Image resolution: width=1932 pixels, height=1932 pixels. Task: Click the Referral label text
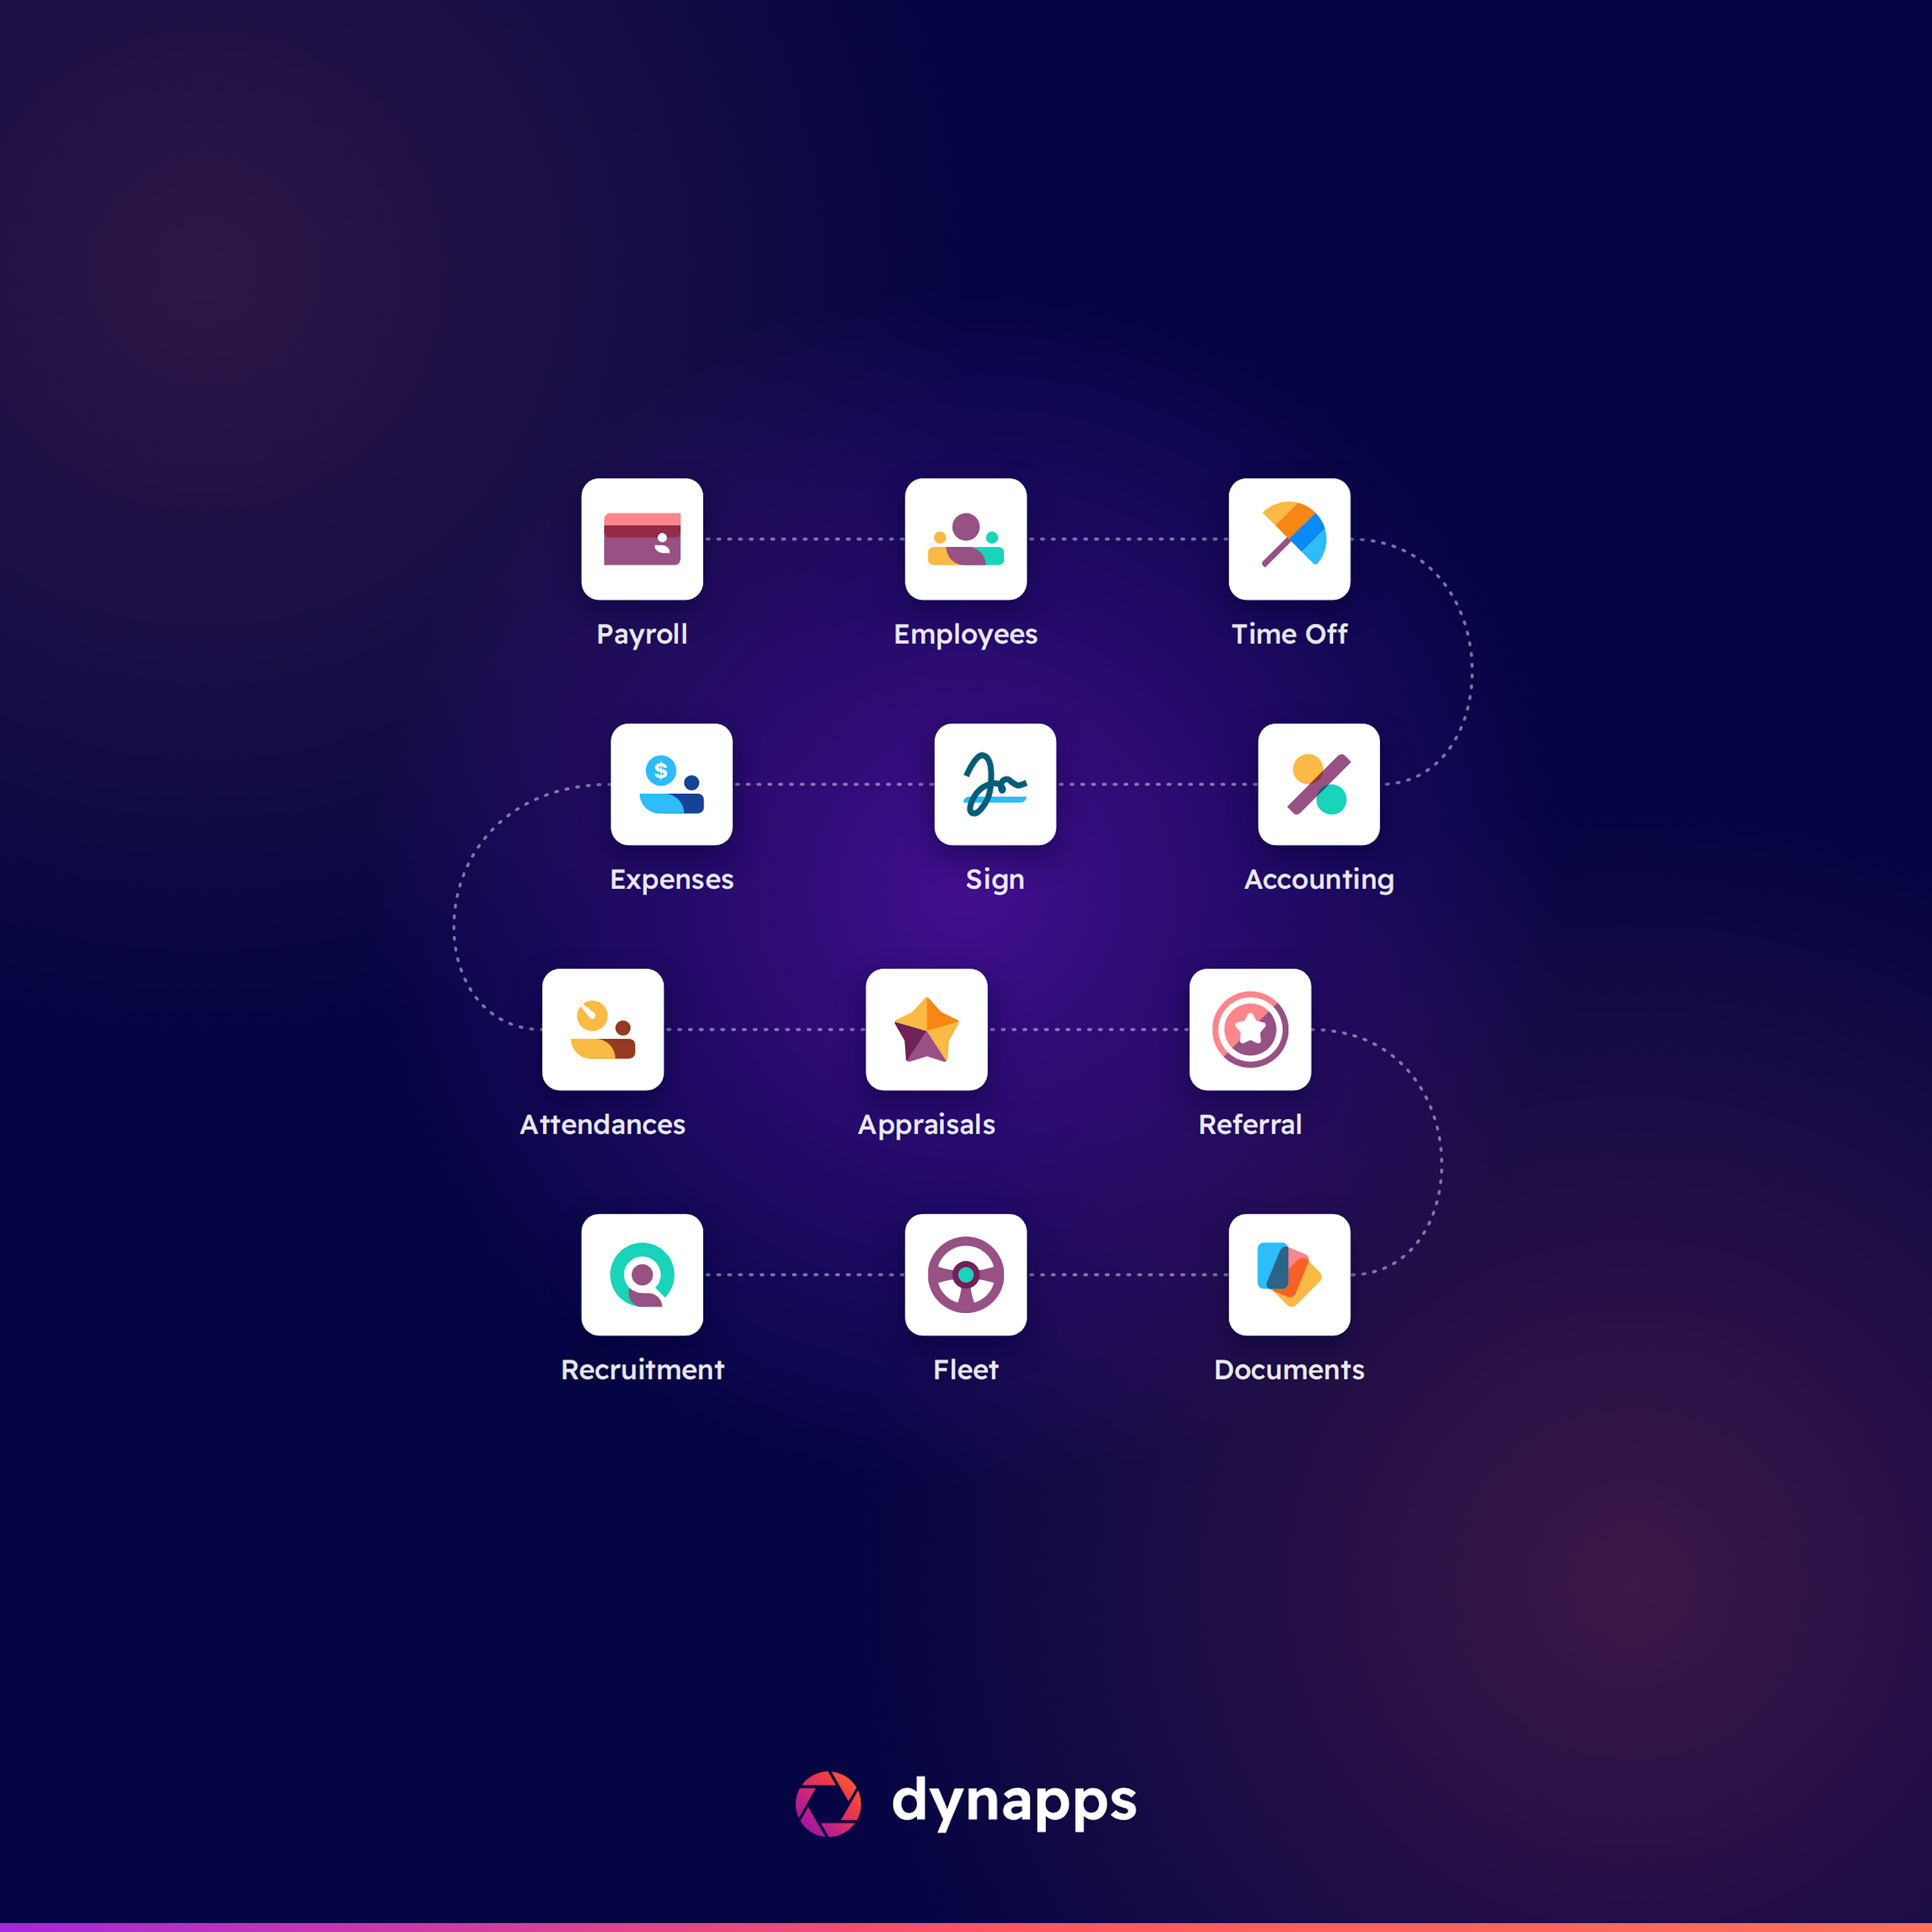point(1250,1124)
